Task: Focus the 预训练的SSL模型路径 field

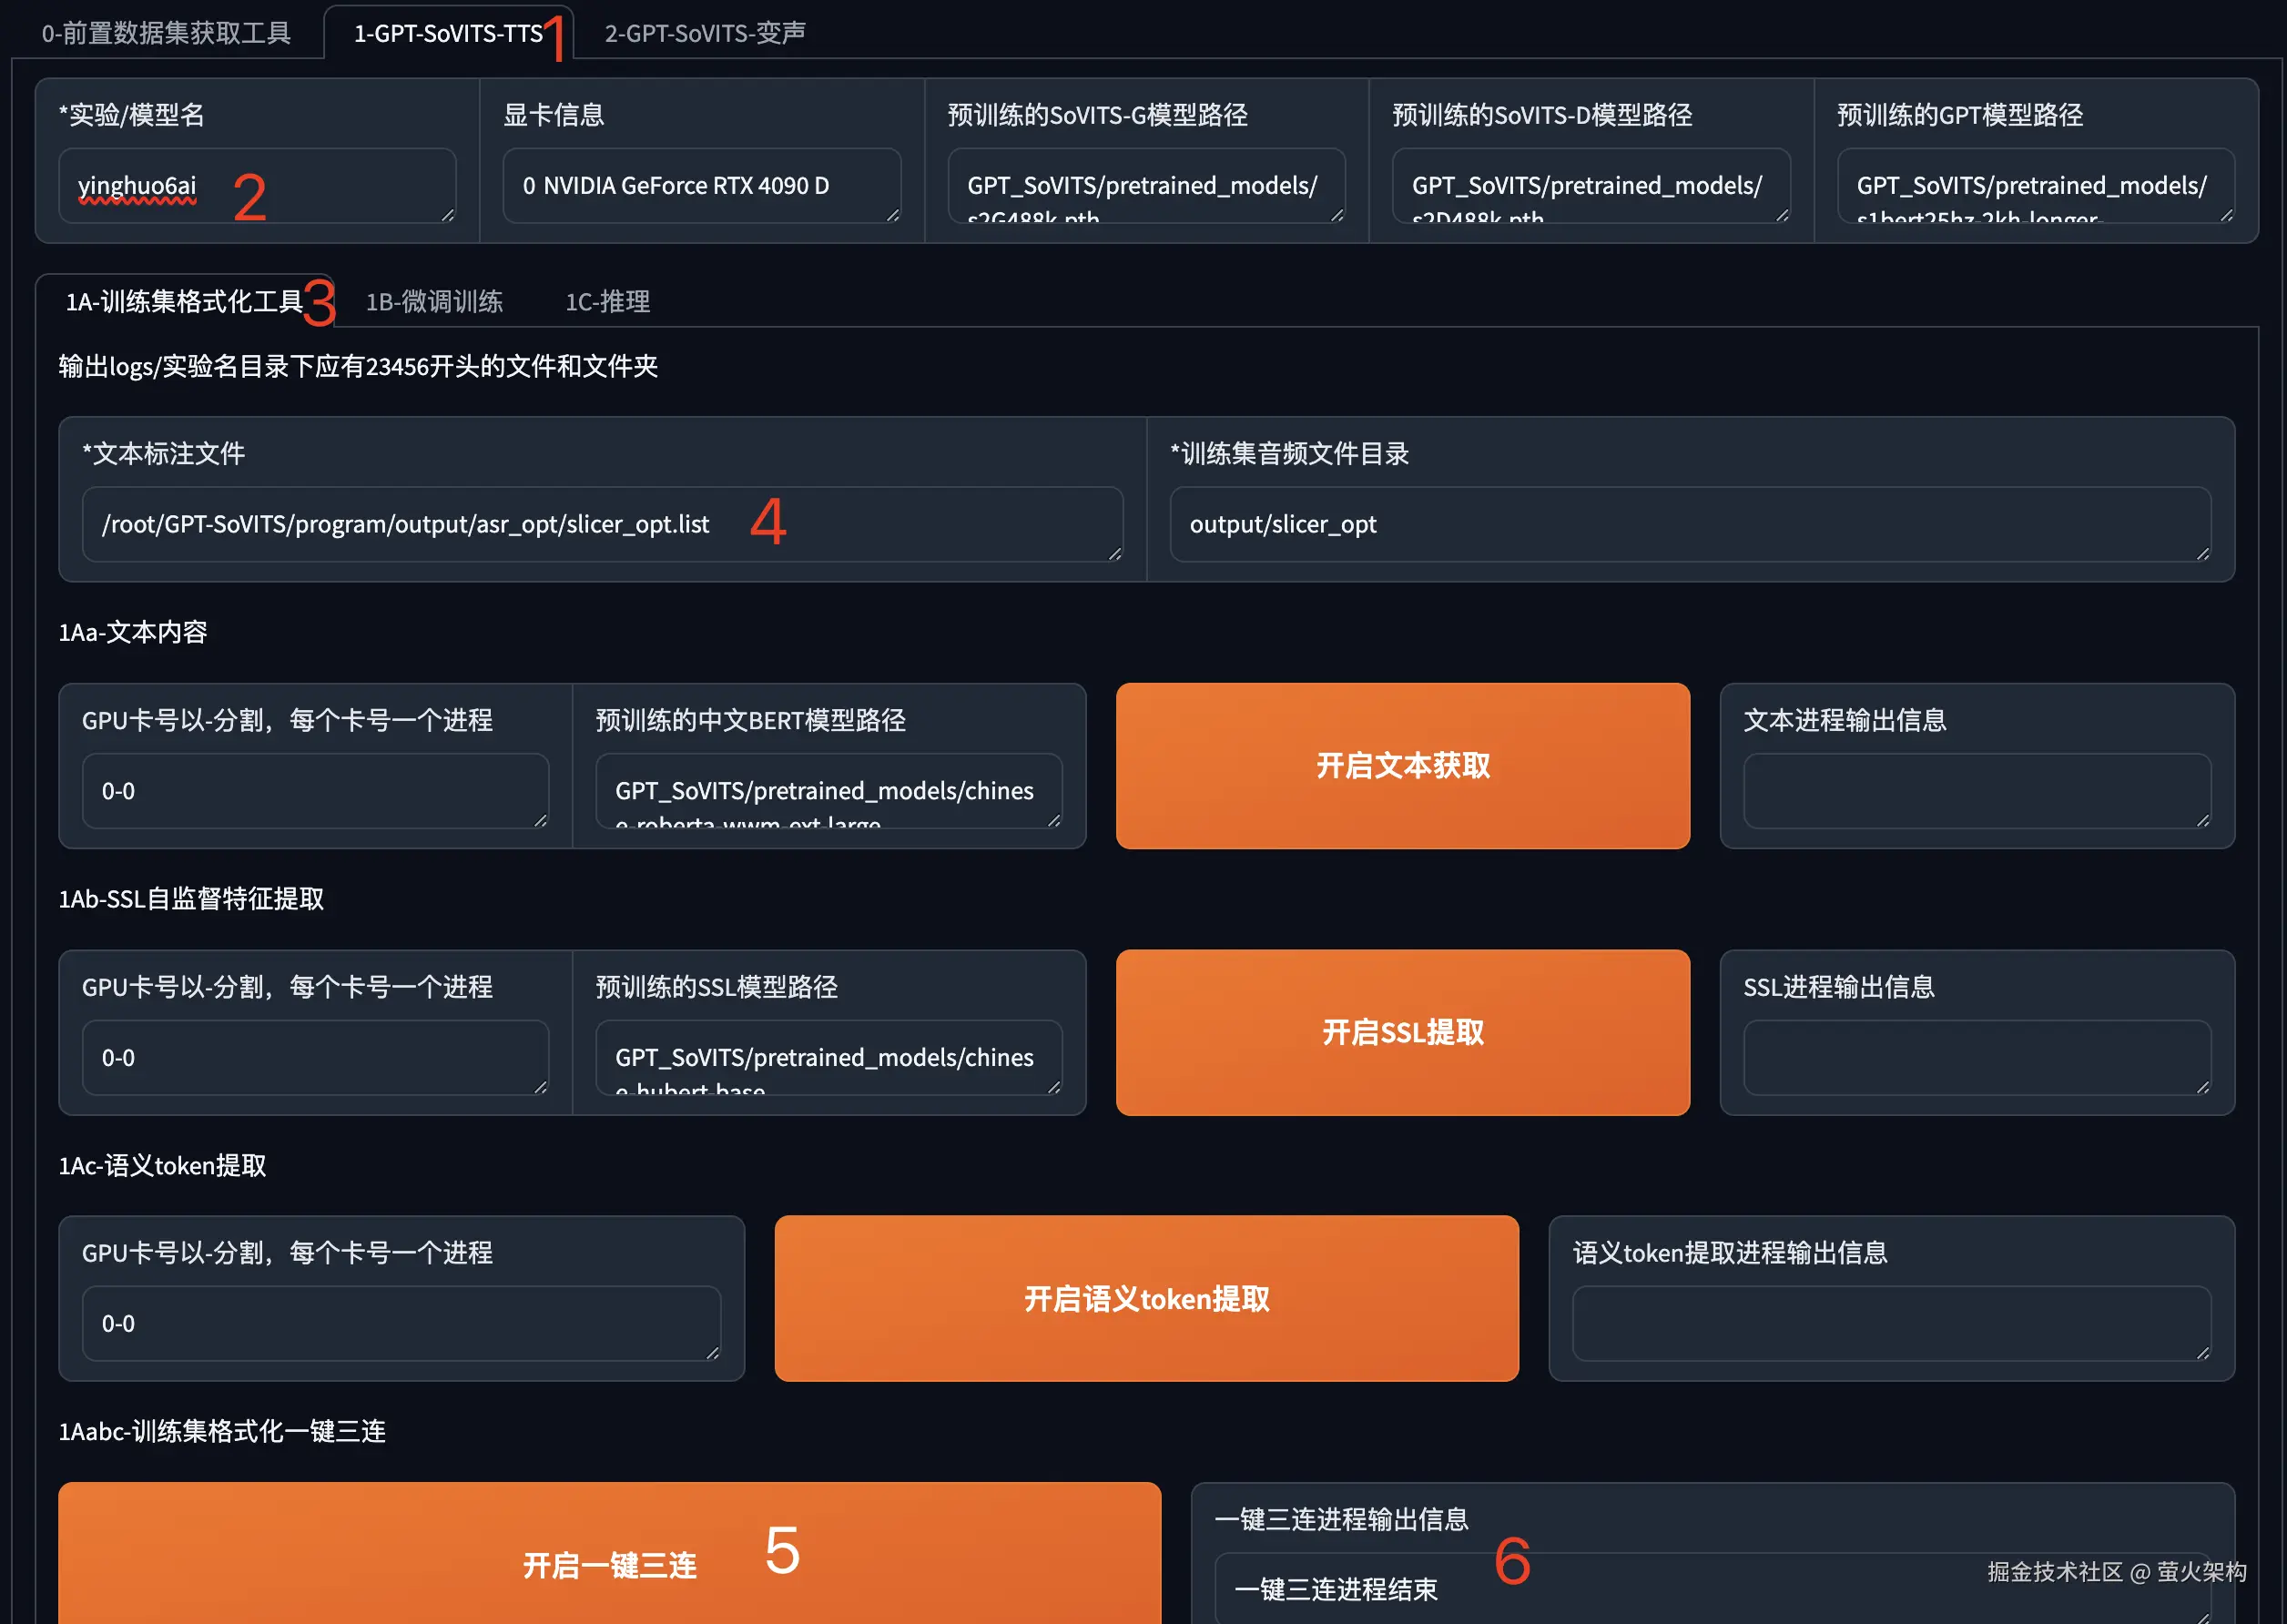Action: (x=828, y=1057)
